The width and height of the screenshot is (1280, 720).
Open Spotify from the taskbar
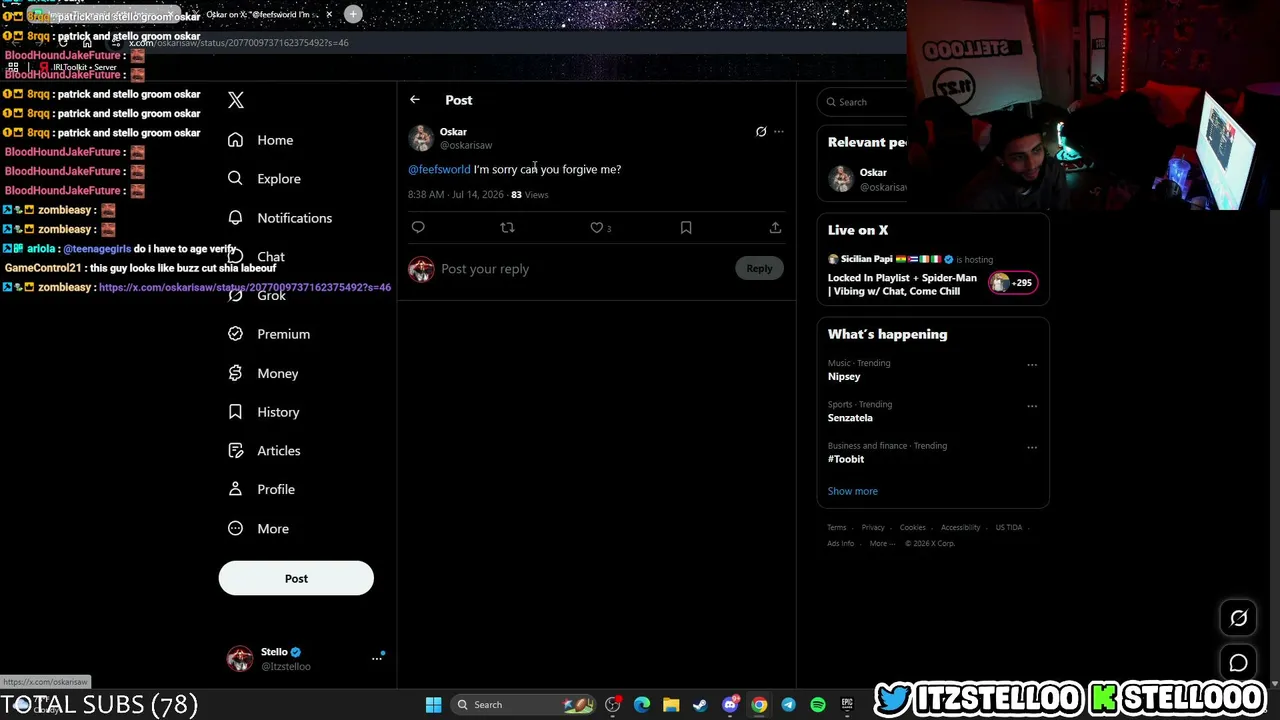[x=818, y=705]
